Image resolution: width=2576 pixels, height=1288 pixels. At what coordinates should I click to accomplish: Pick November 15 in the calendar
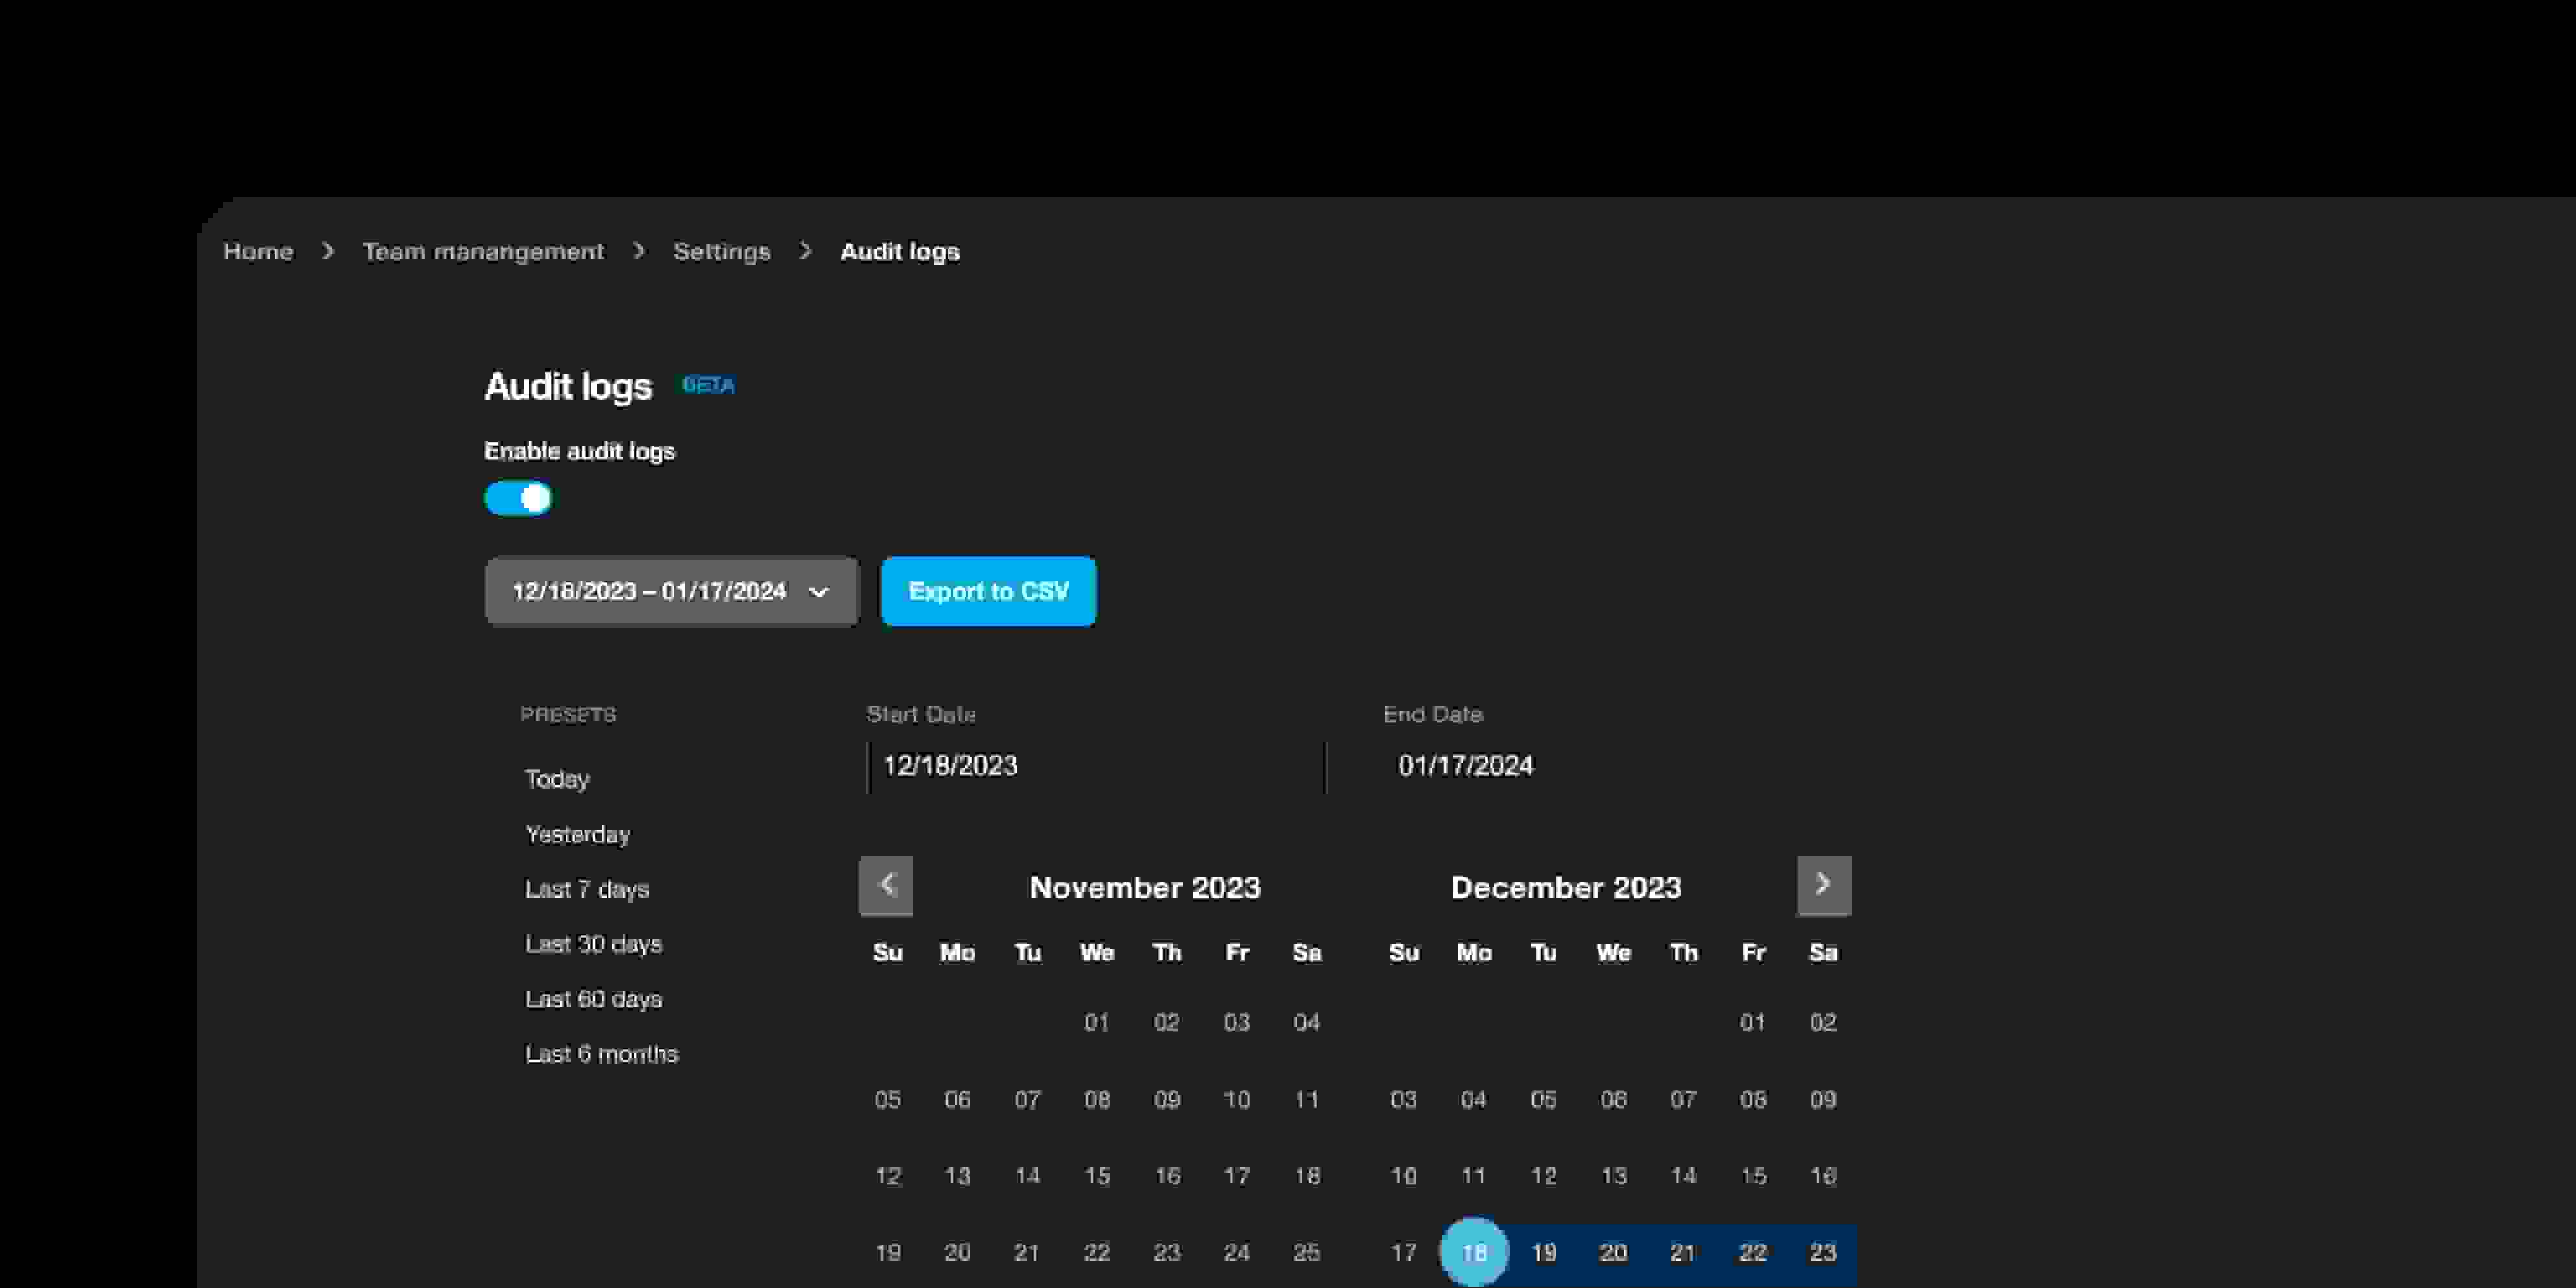click(1097, 1175)
